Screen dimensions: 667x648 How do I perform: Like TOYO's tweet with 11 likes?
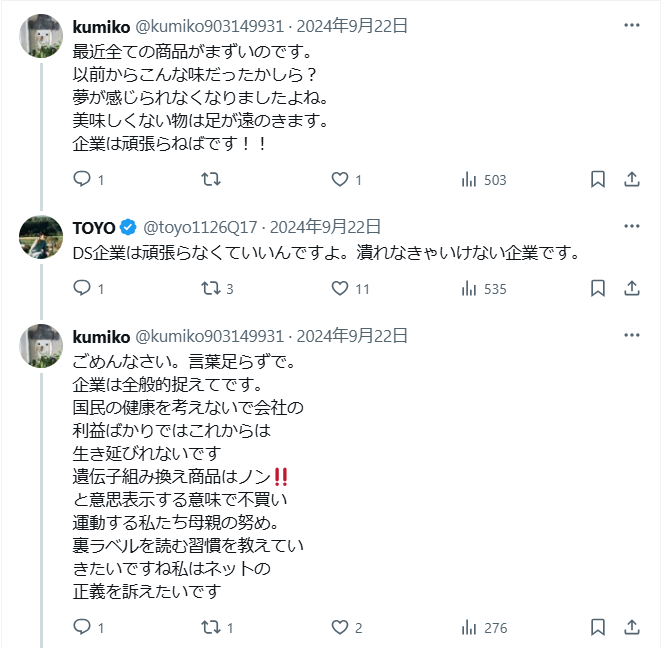[x=340, y=289]
